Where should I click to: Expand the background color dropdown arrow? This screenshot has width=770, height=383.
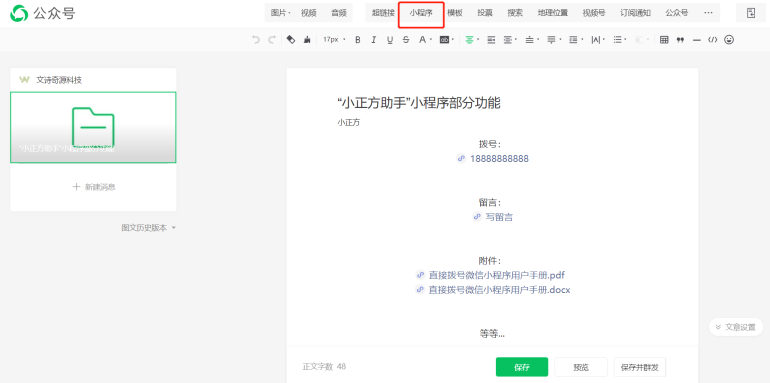[453, 40]
